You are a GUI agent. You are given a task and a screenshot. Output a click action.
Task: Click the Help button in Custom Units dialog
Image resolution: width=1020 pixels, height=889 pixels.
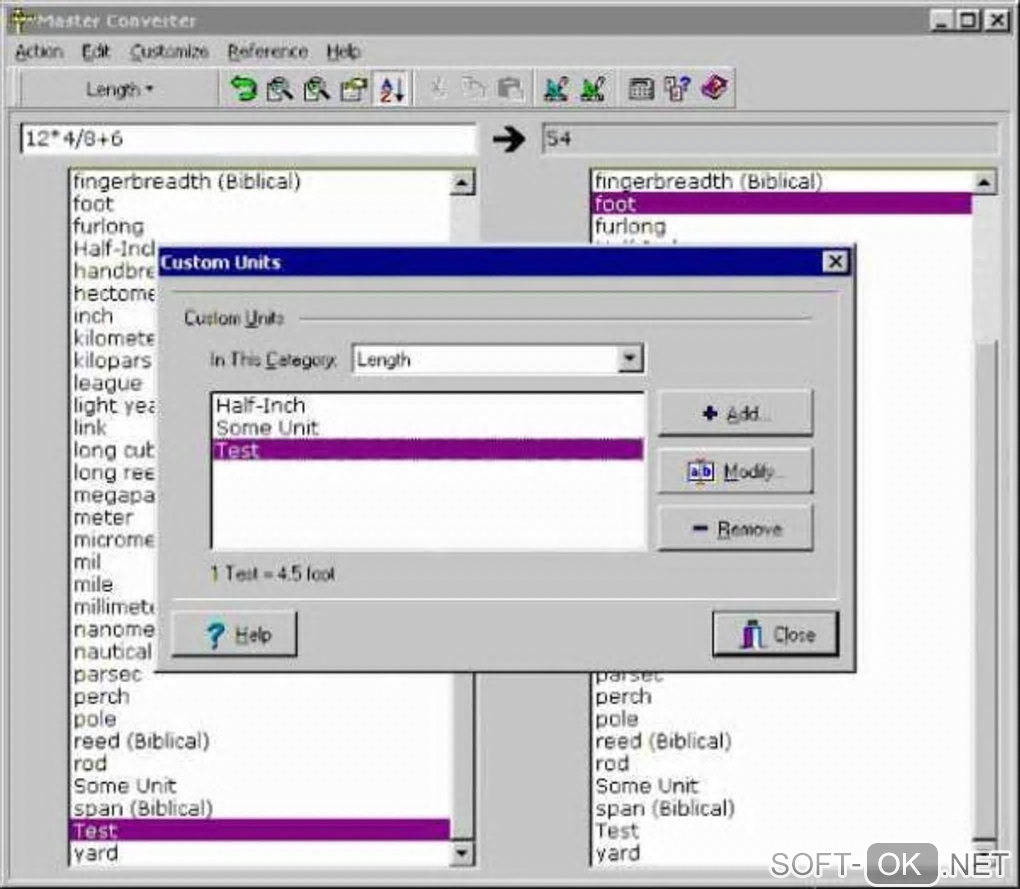click(x=234, y=634)
